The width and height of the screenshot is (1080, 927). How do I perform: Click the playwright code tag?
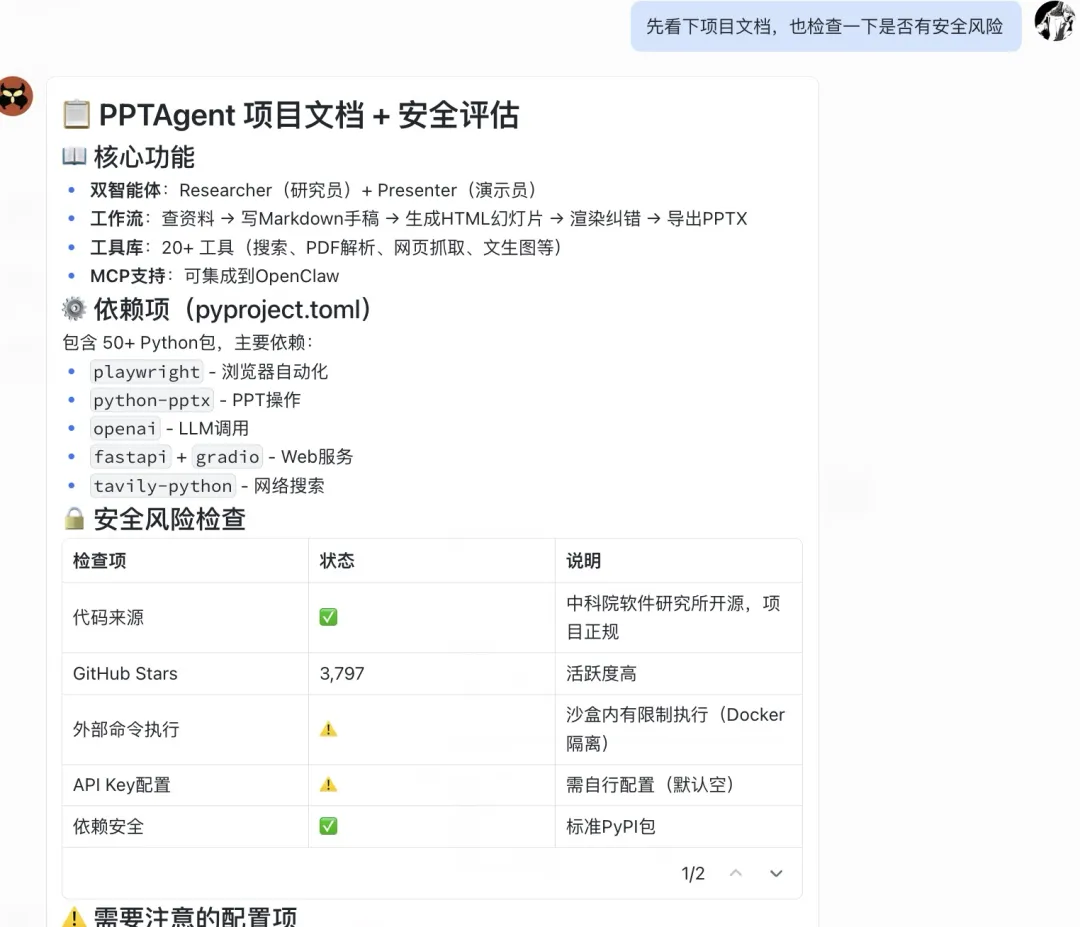point(147,372)
